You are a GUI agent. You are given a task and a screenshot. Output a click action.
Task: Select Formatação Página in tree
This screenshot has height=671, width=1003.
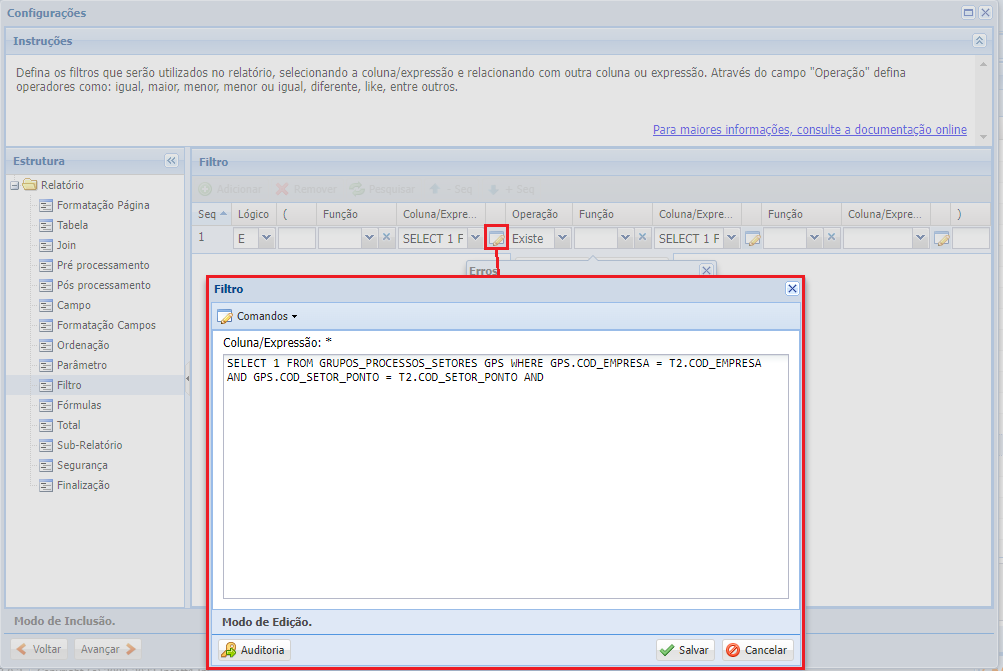(x=103, y=205)
